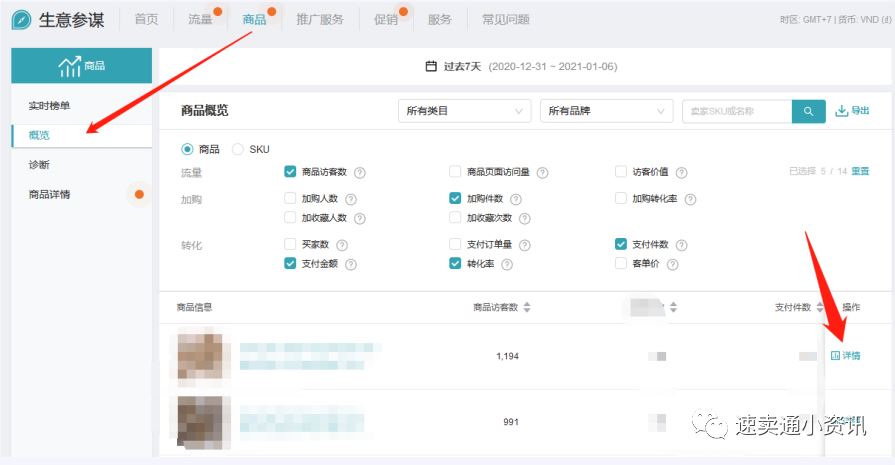Click the help icon next to 加购件数

[515, 199]
